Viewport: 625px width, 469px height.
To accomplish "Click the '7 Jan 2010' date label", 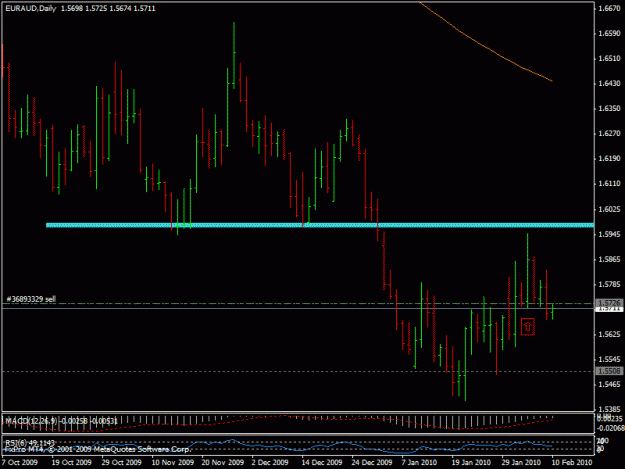I will pyautogui.click(x=419, y=462).
